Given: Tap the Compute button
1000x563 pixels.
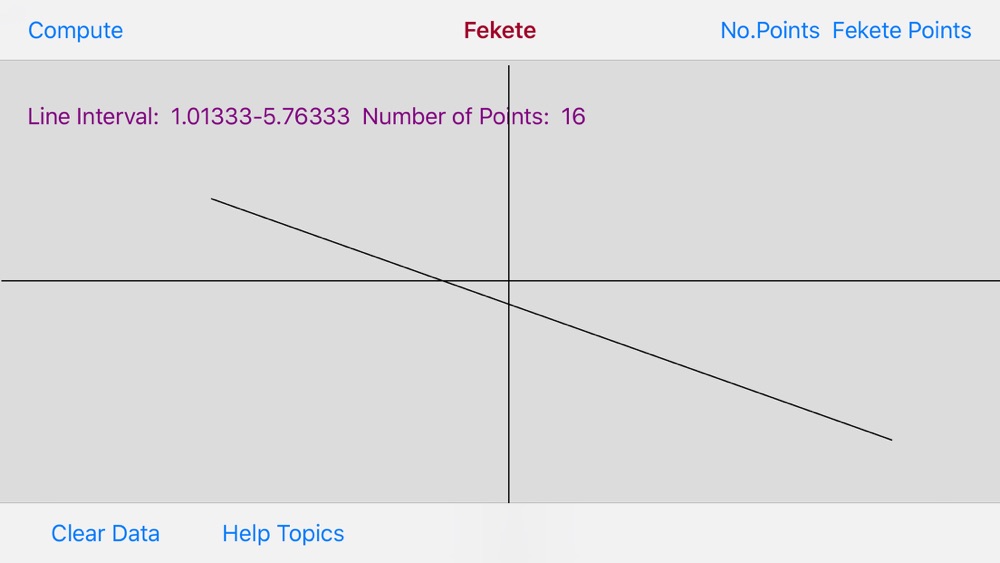Looking at the screenshot, I should coord(75,31).
